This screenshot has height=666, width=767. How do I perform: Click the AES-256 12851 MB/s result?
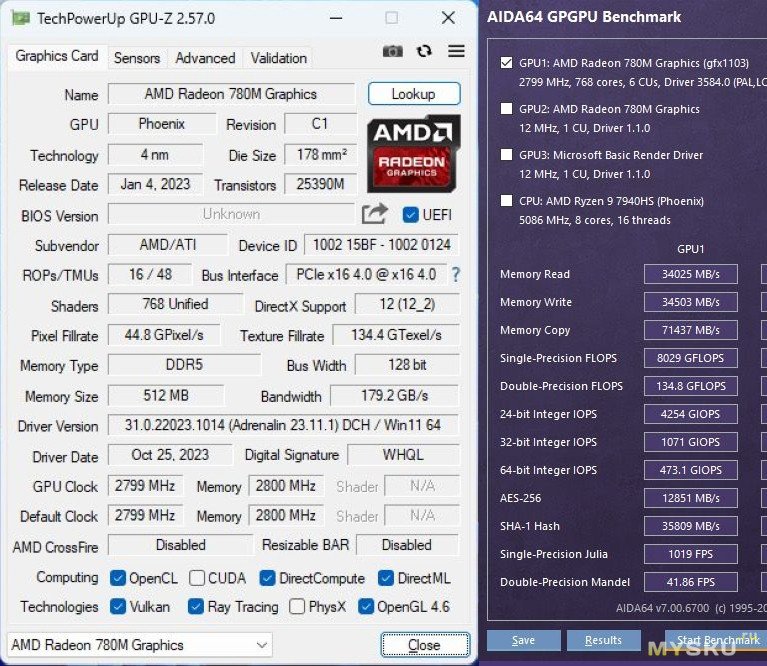[x=691, y=498]
